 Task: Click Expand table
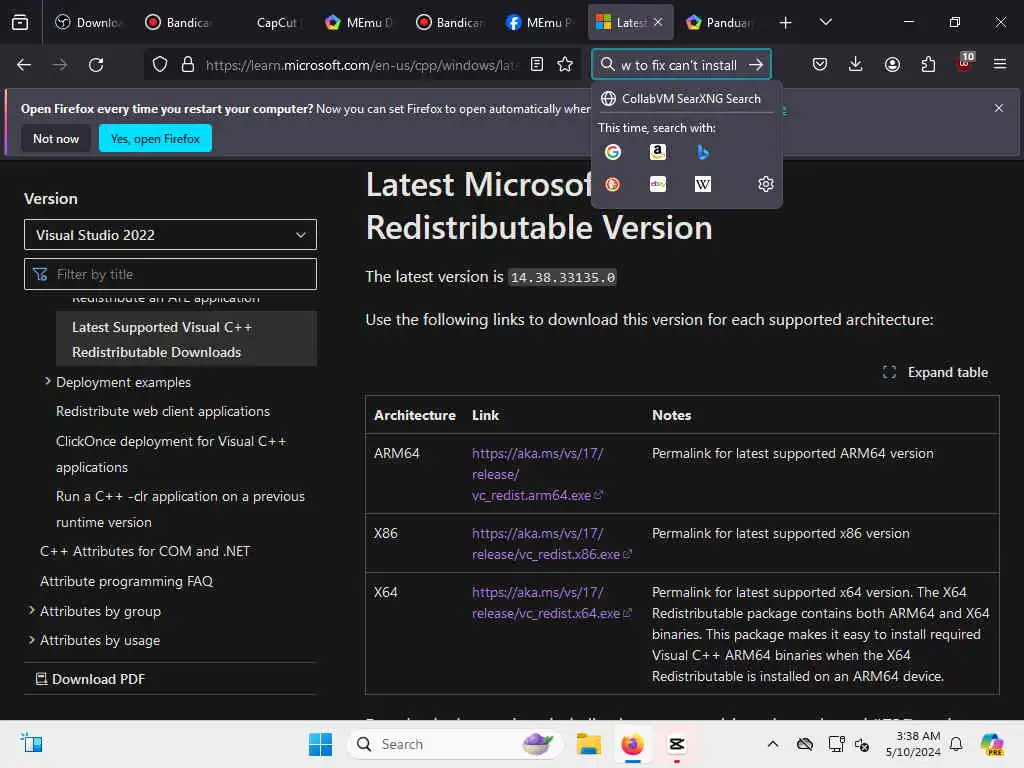click(x=935, y=372)
